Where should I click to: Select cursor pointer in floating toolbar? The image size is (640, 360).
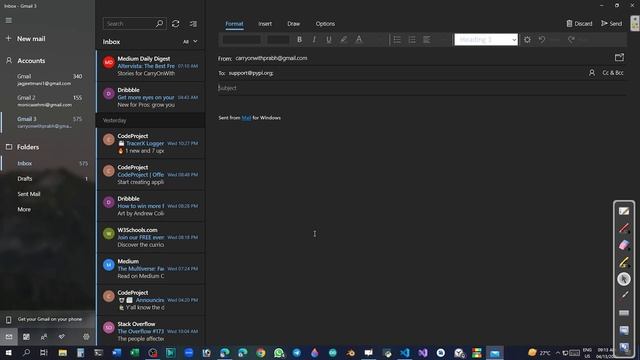pyautogui.click(x=624, y=279)
